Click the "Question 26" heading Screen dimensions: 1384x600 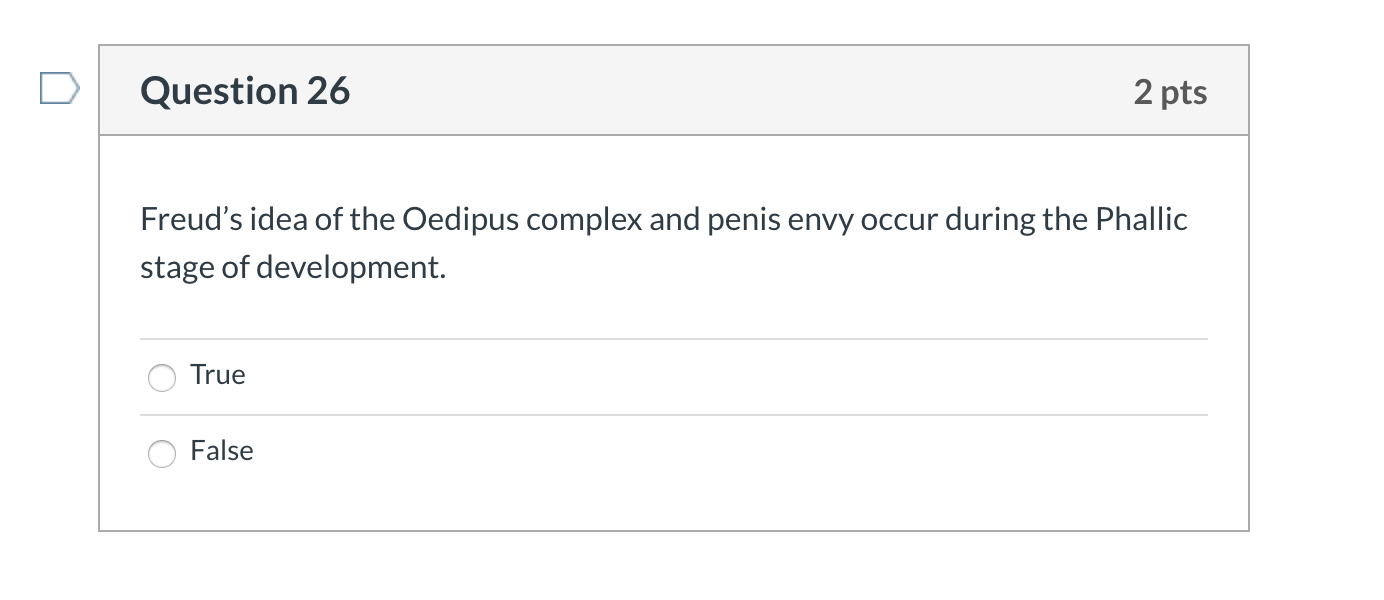[245, 91]
